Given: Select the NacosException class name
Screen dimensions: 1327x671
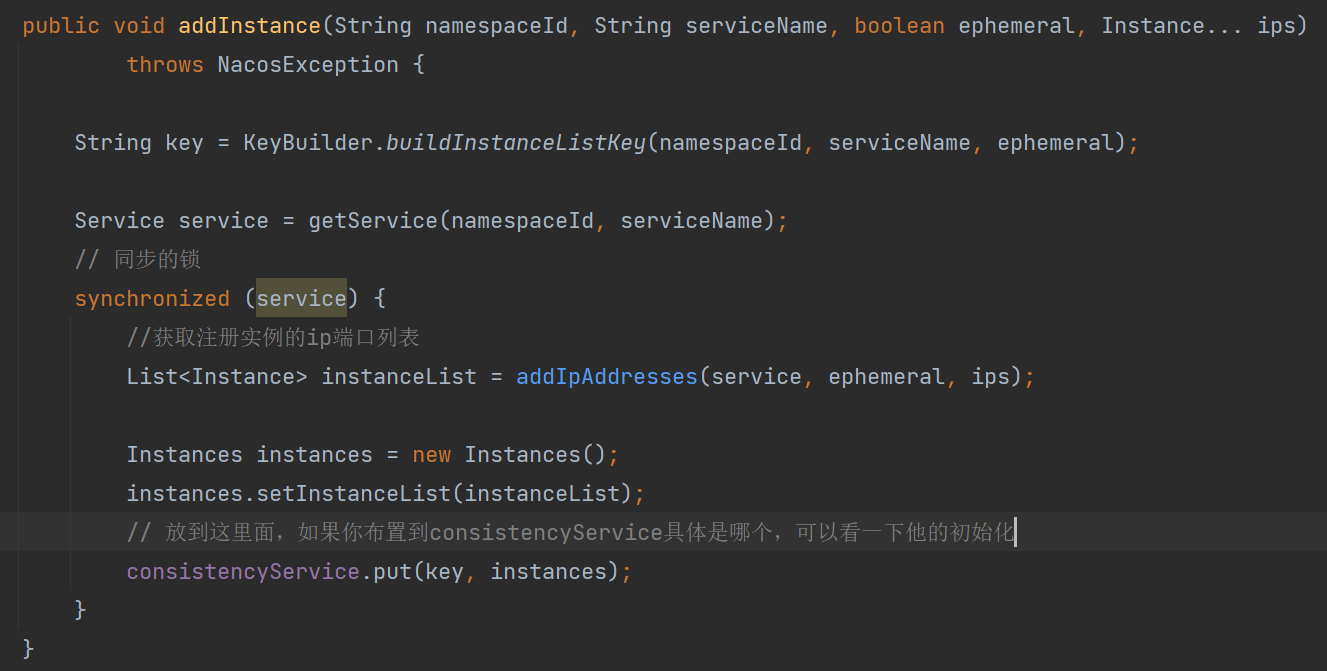Looking at the screenshot, I should pos(307,65).
